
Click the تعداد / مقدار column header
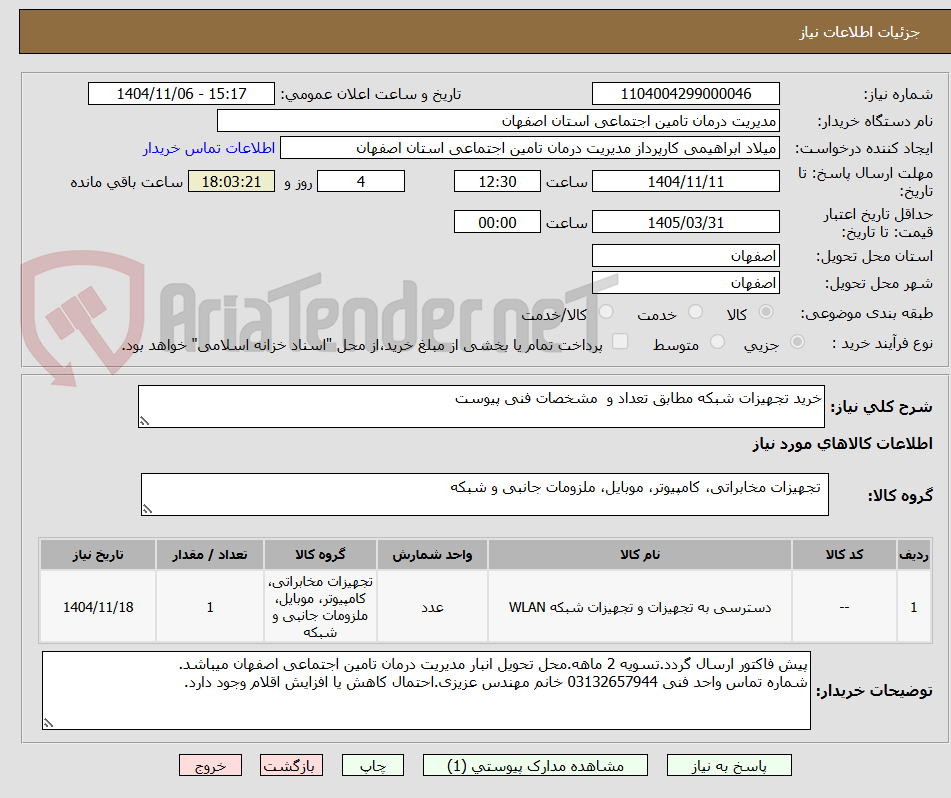pos(210,554)
